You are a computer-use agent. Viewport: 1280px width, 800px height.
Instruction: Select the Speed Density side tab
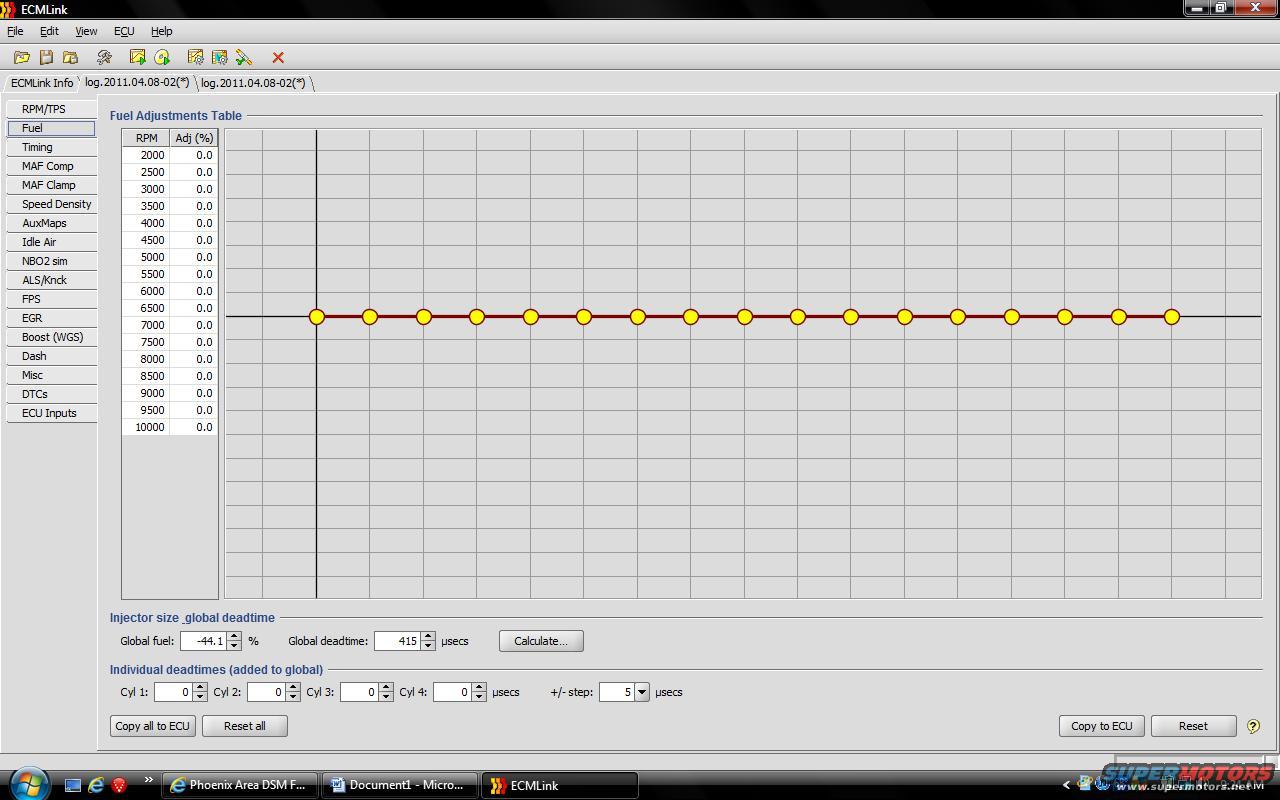51,204
